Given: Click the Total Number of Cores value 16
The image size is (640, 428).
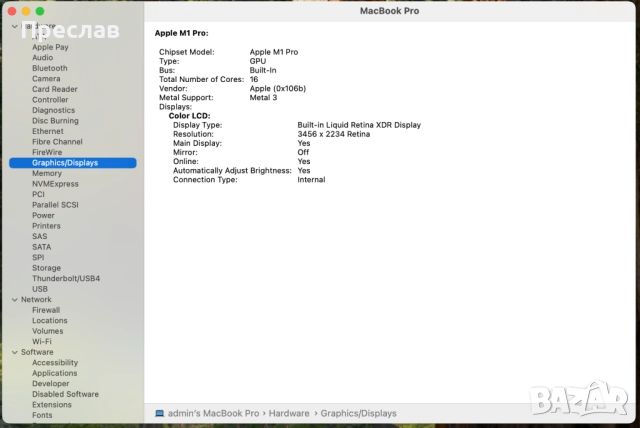Looking at the screenshot, I should click(x=254, y=80).
